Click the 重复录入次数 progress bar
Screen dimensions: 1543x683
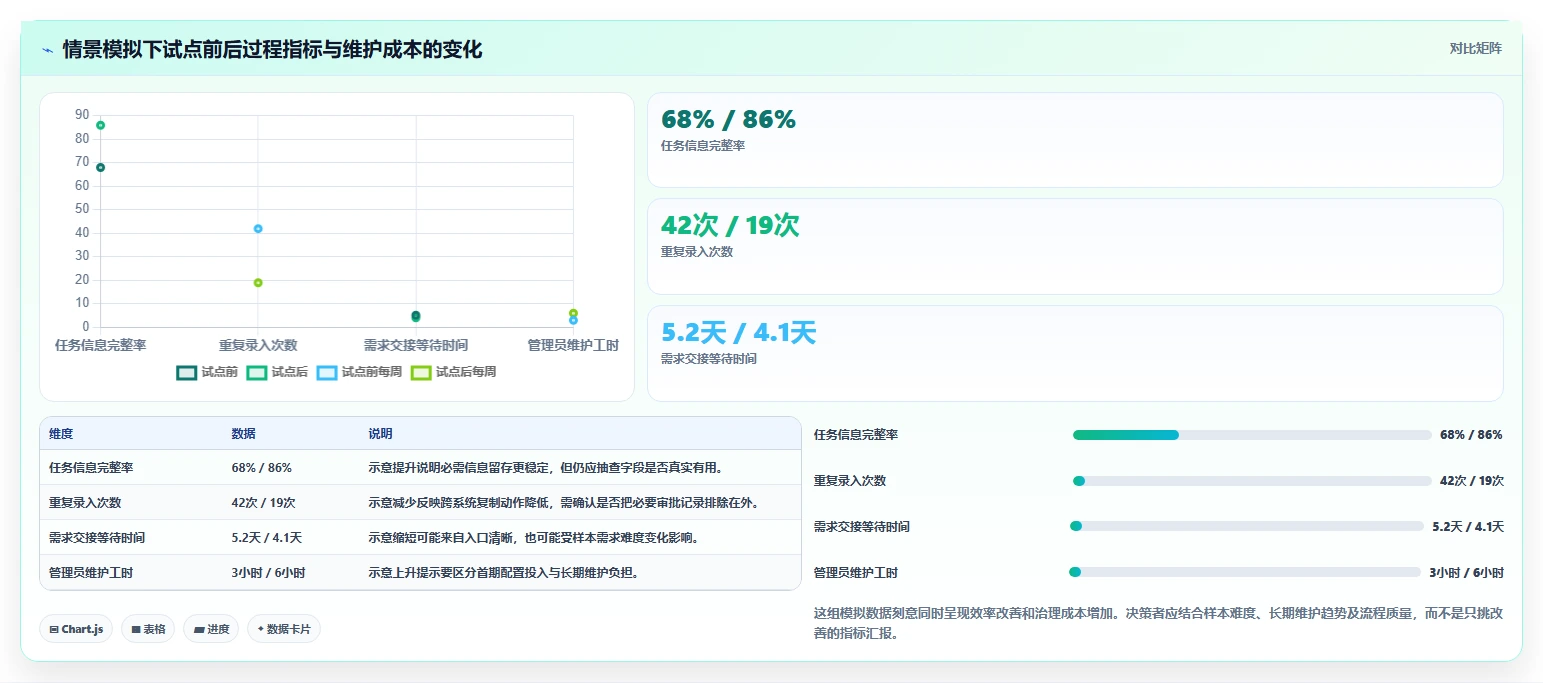pyautogui.click(x=1252, y=481)
